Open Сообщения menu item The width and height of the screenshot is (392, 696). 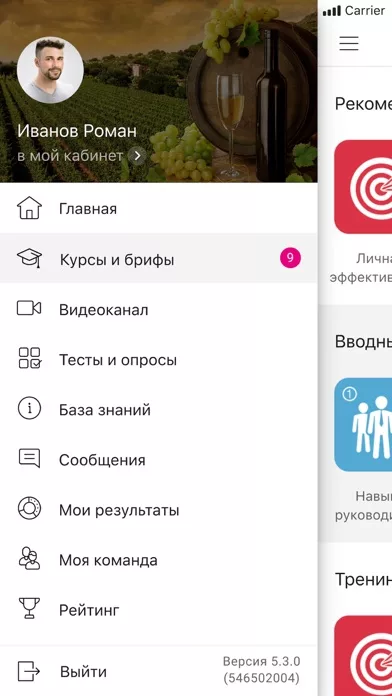158,459
